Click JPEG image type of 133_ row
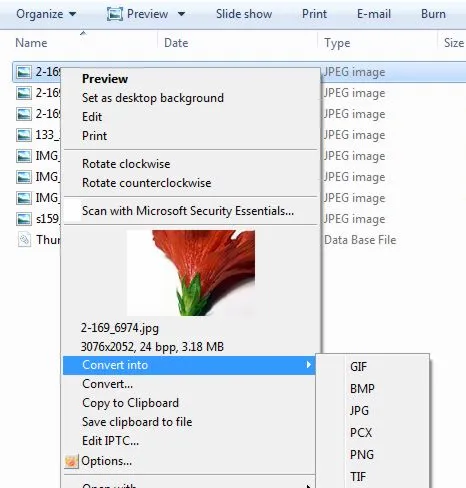466x488 pixels. click(354, 135)
